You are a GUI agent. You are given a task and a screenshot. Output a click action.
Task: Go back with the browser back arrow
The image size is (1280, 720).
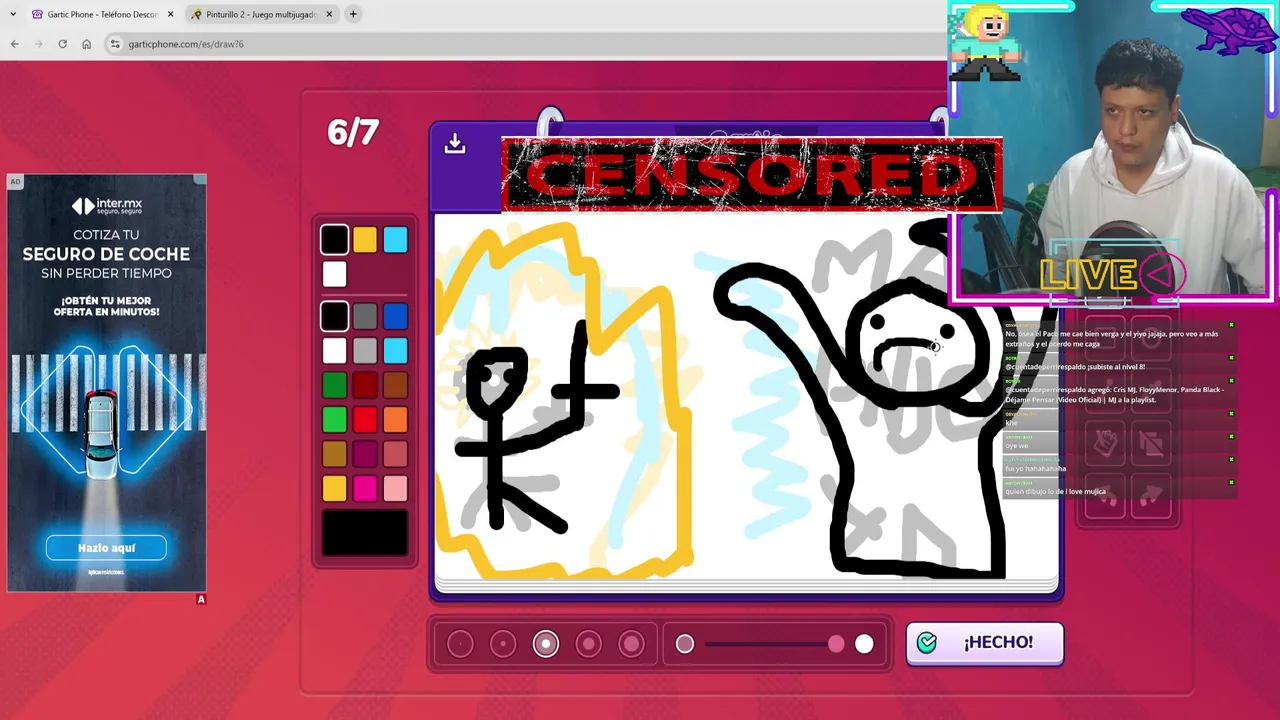pyautogui.click(x=14, y=44)
